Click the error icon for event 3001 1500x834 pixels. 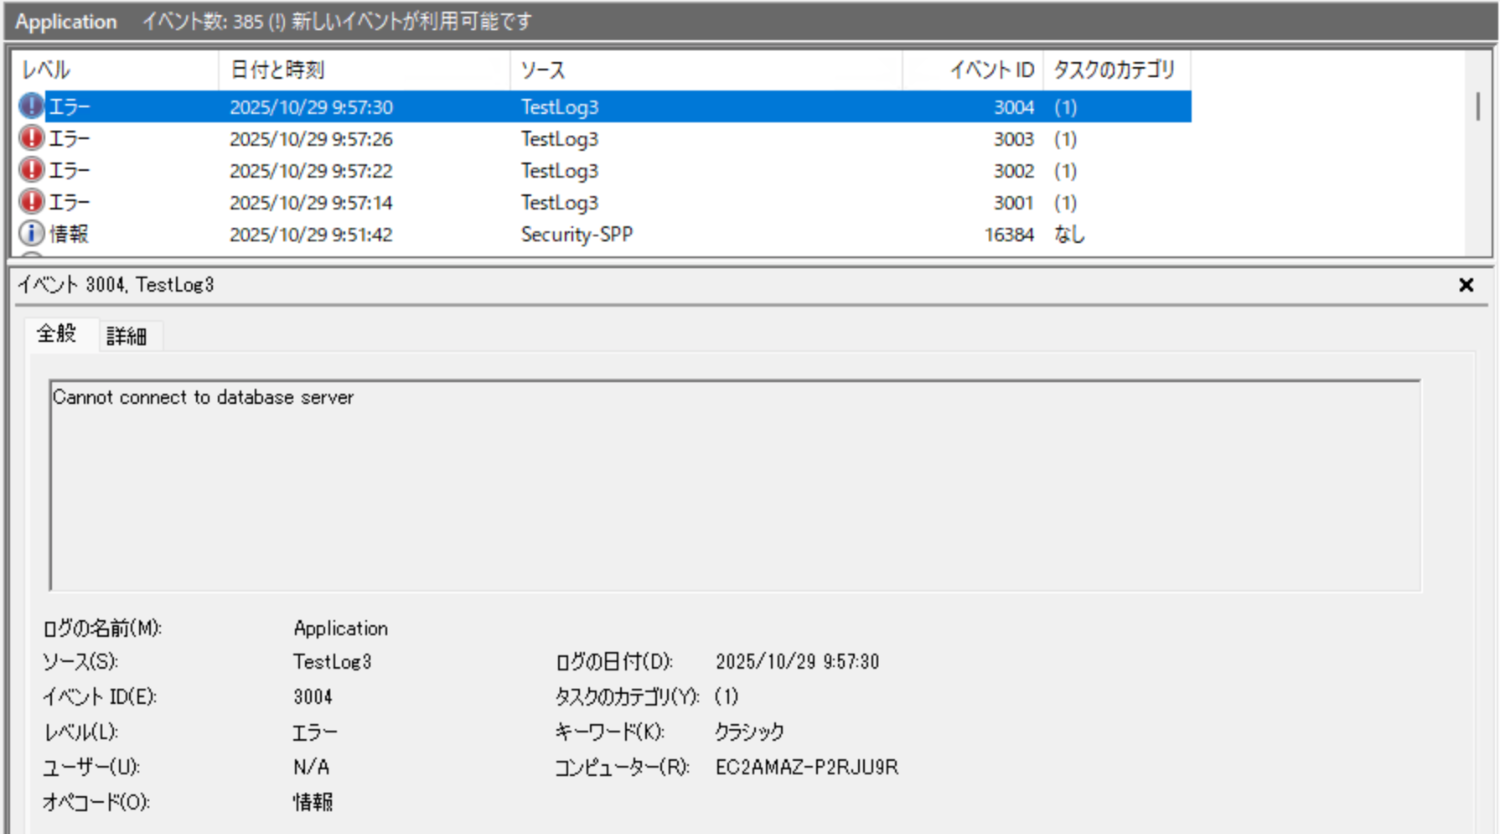tap(32, 202)
